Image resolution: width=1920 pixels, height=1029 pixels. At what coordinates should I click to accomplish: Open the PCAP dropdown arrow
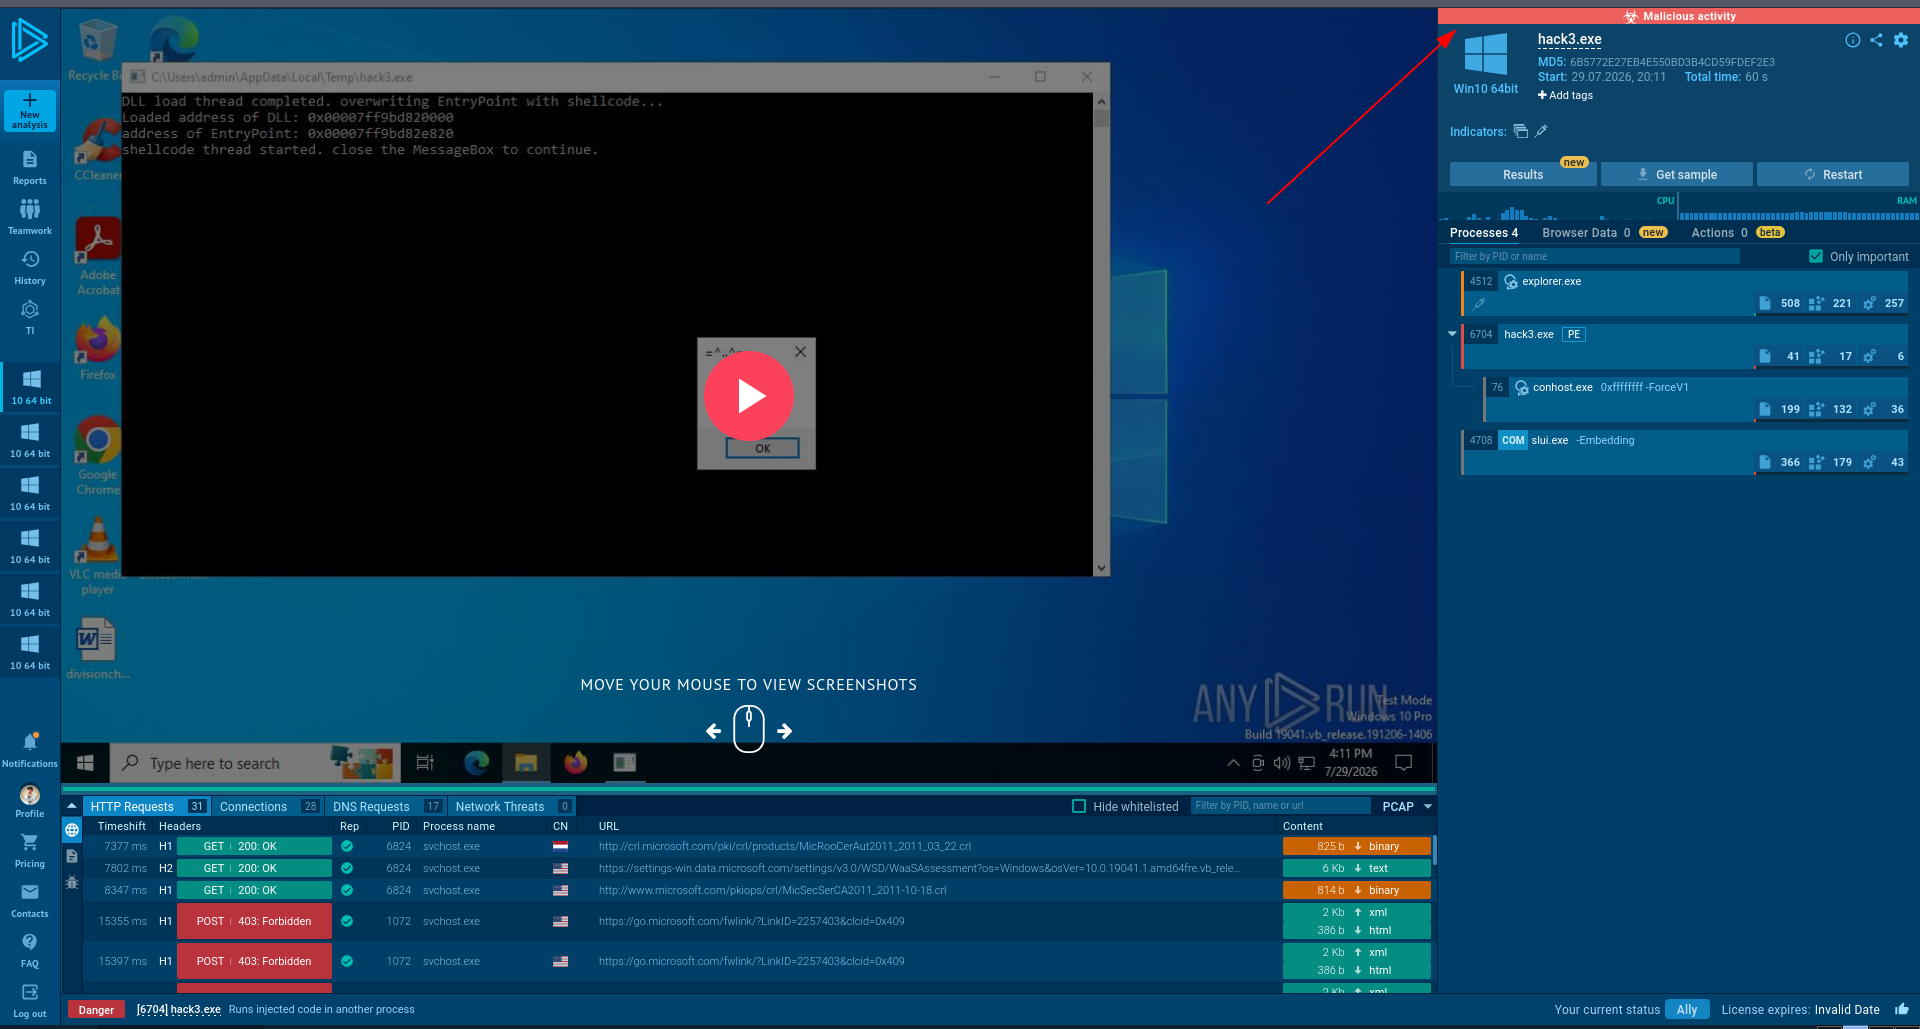pos(1428,806)
